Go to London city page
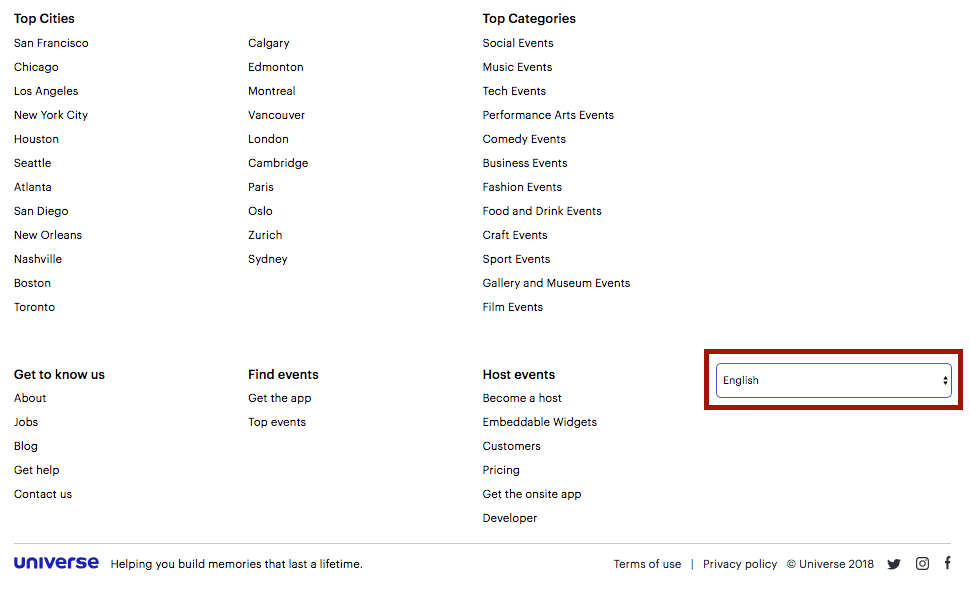 click(x=268, y=139)
